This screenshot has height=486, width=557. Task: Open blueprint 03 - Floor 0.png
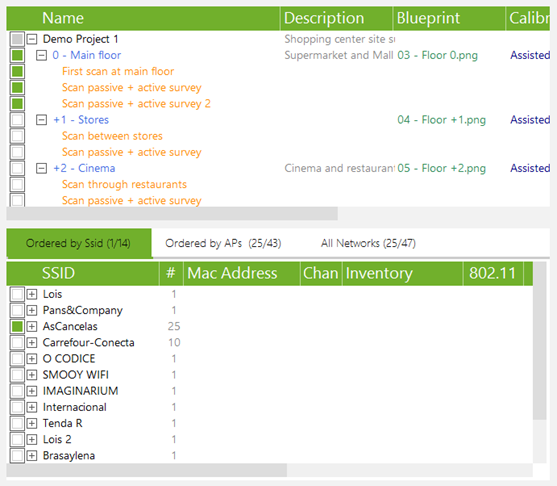(x=437, y=55)
